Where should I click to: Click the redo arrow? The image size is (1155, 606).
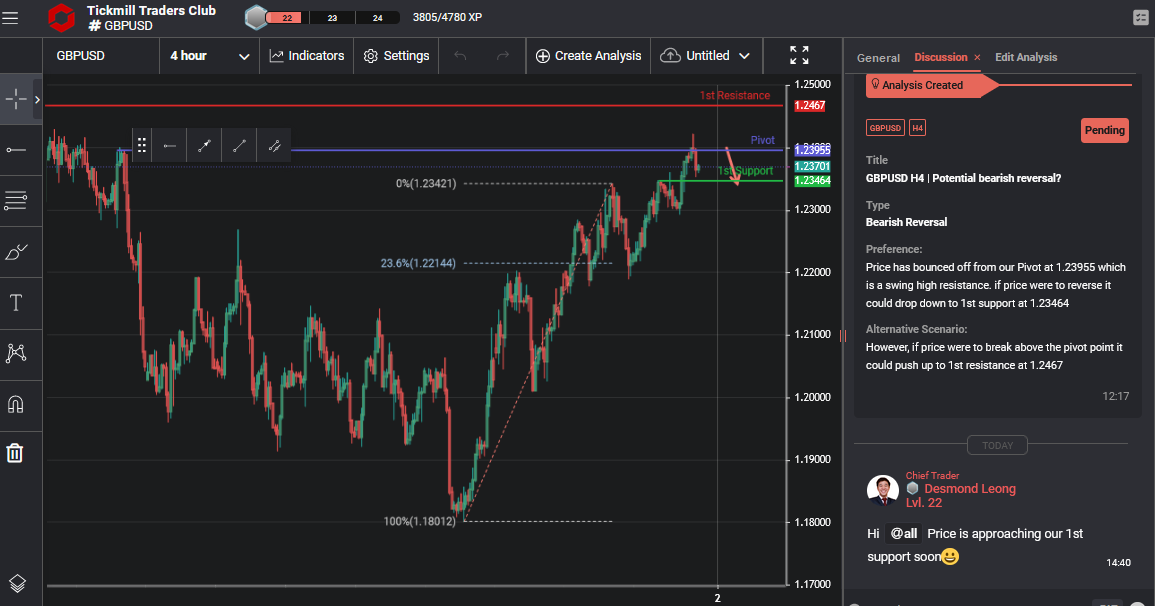pyautogui.click(x=503, y=56)
